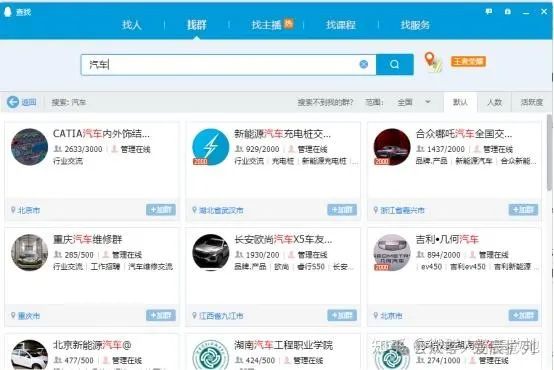
Task: Click 搜索不到我的群? link
Action: [x=325, y=102]
